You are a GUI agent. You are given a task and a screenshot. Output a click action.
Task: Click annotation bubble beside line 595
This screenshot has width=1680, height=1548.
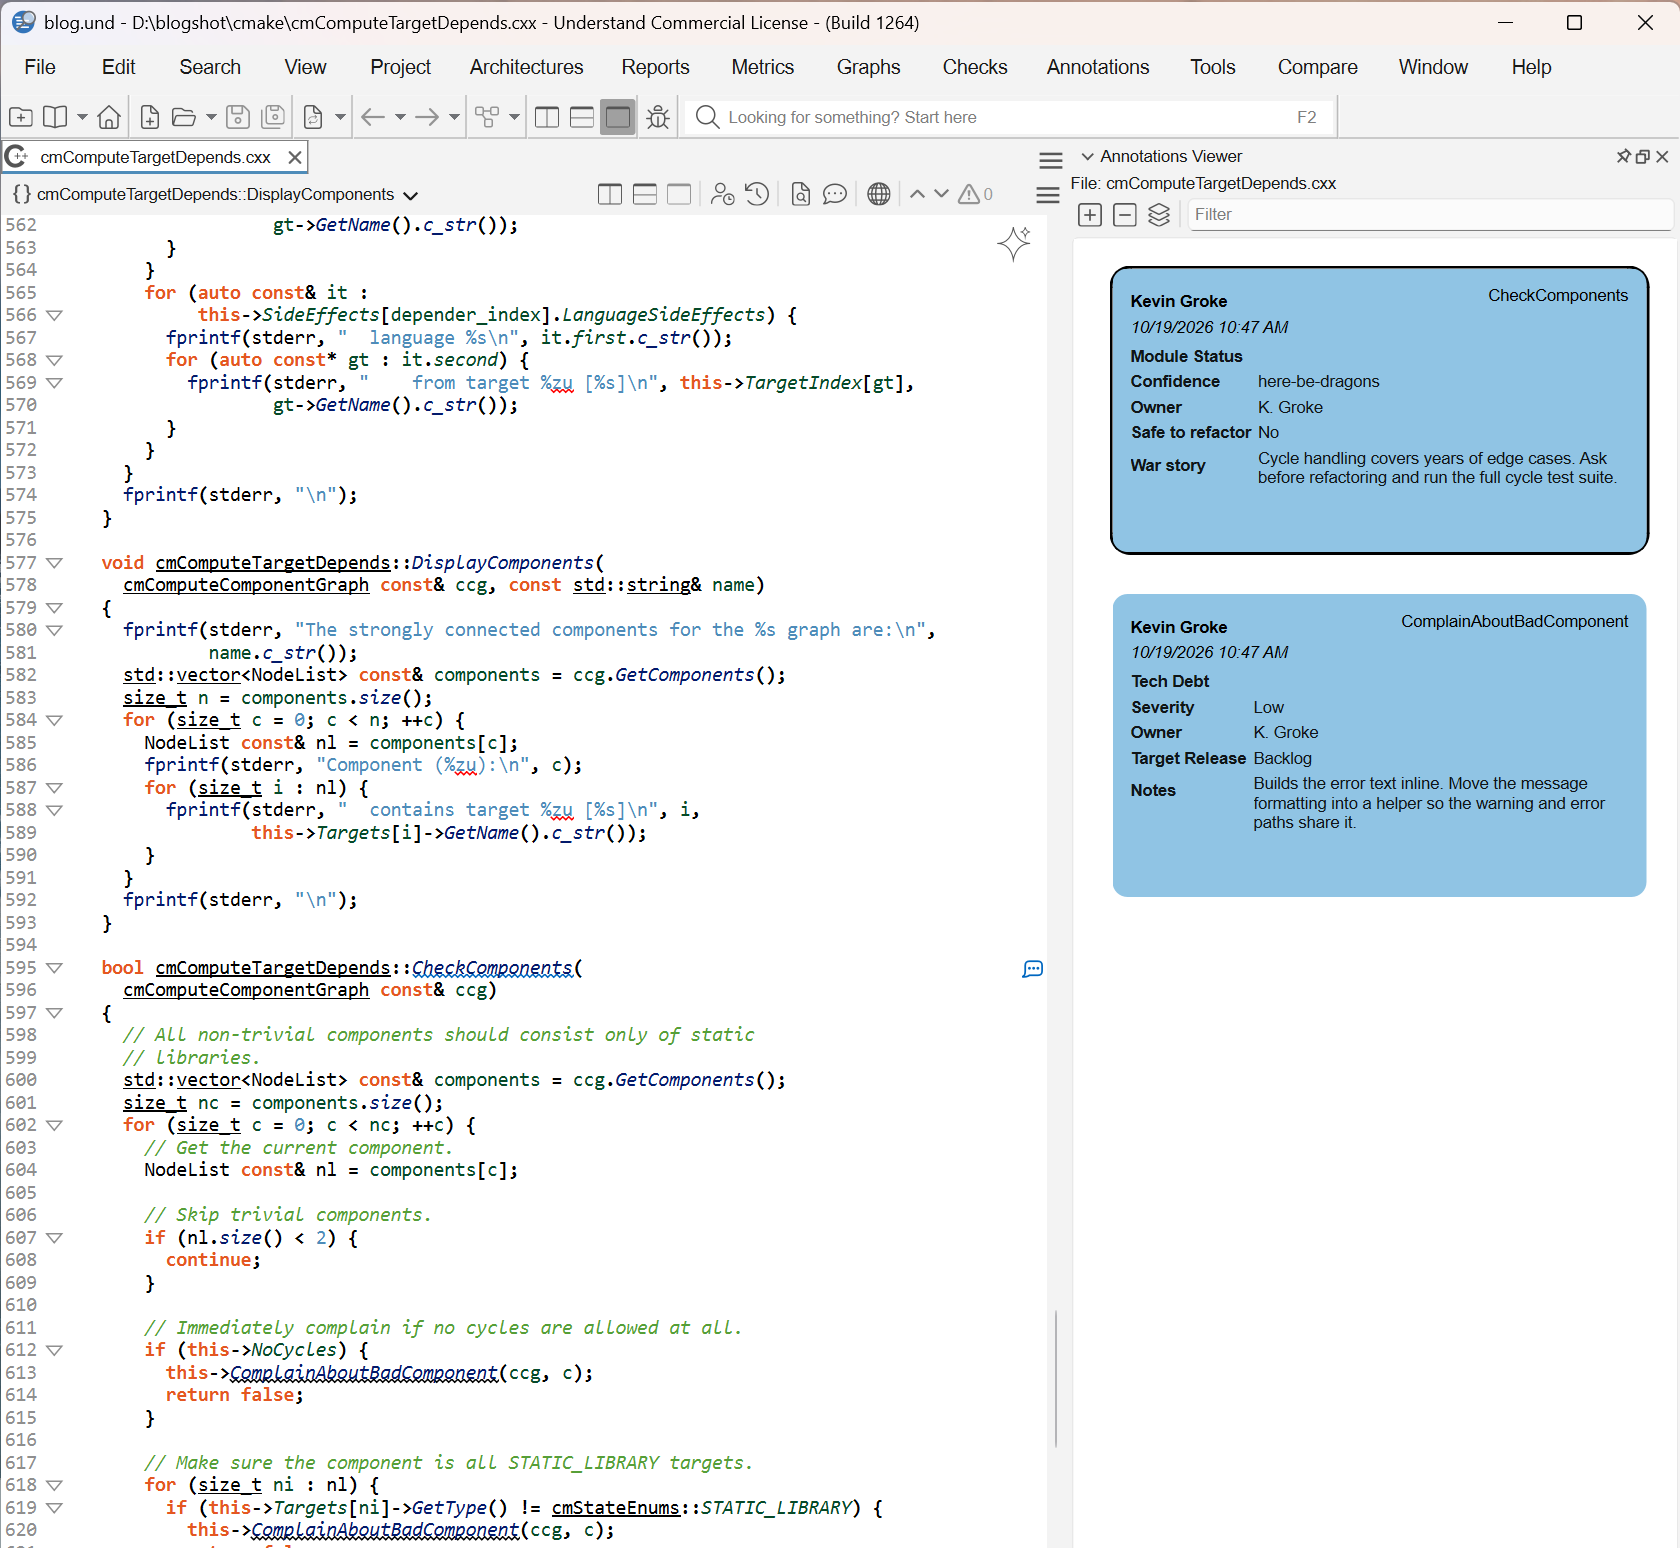[x=1033, y=968]
